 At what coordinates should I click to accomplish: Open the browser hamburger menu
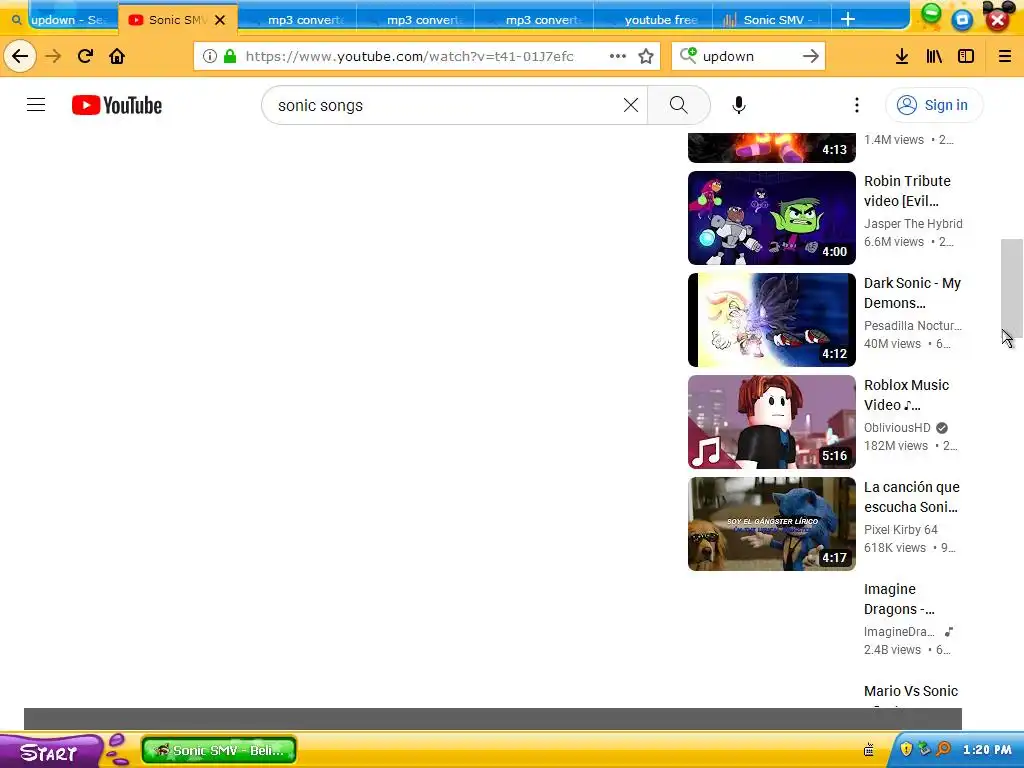point(1005,56)
